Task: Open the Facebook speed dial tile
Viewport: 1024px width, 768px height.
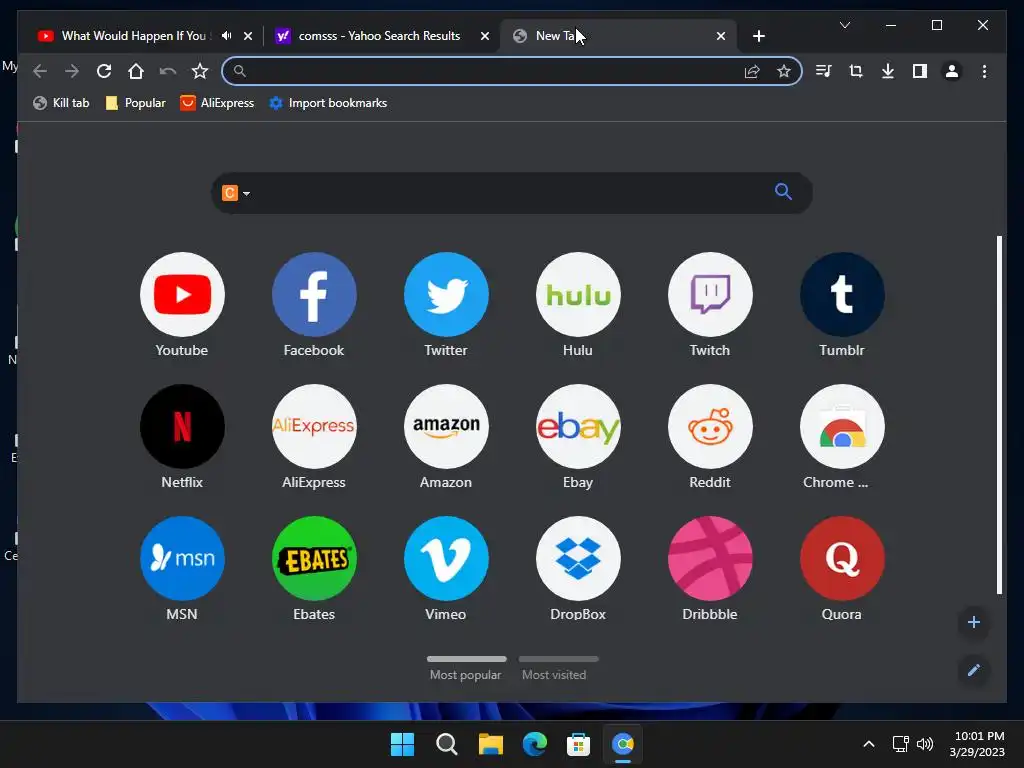Action: pos(314,295)
